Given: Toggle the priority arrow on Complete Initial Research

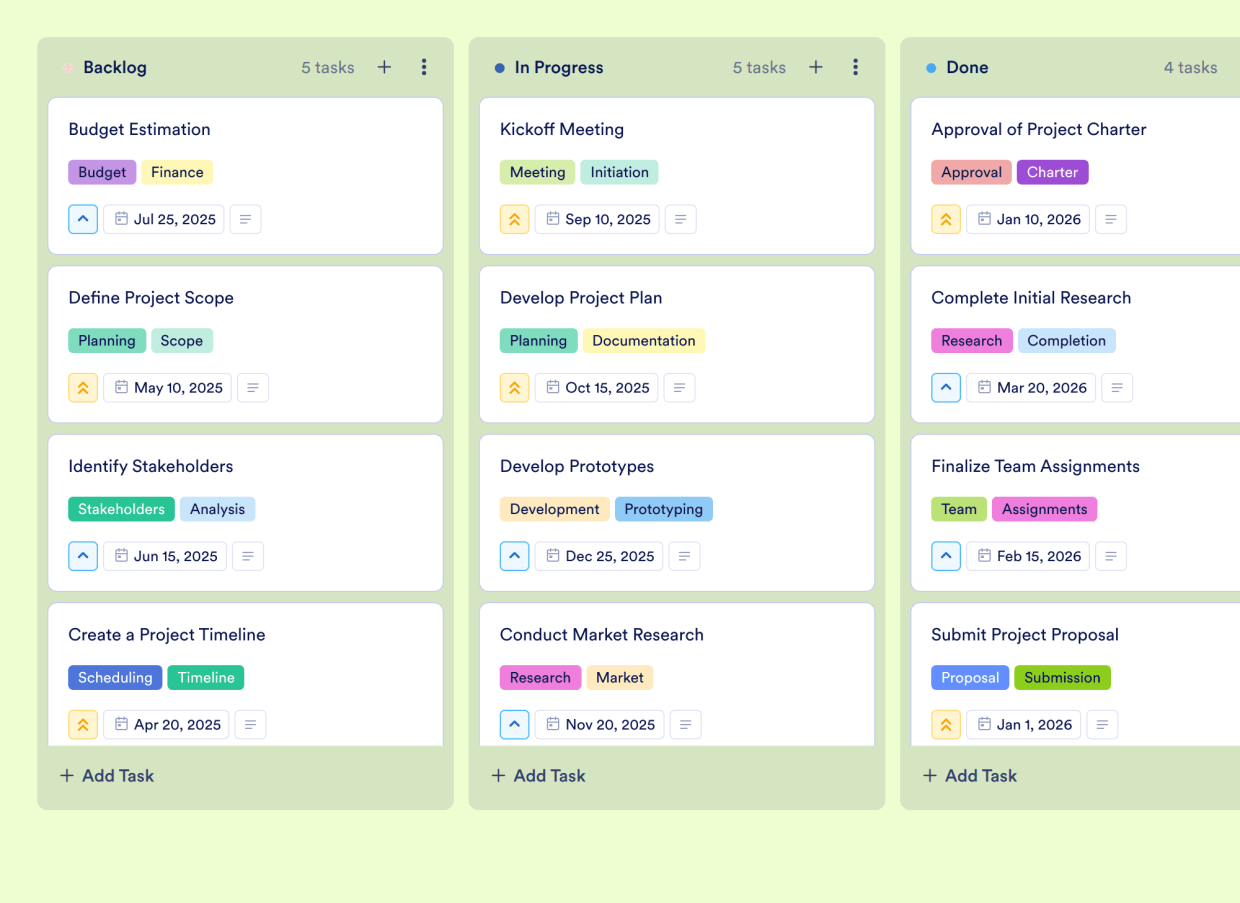Looking at the screenshot, I should click(946, 387).
